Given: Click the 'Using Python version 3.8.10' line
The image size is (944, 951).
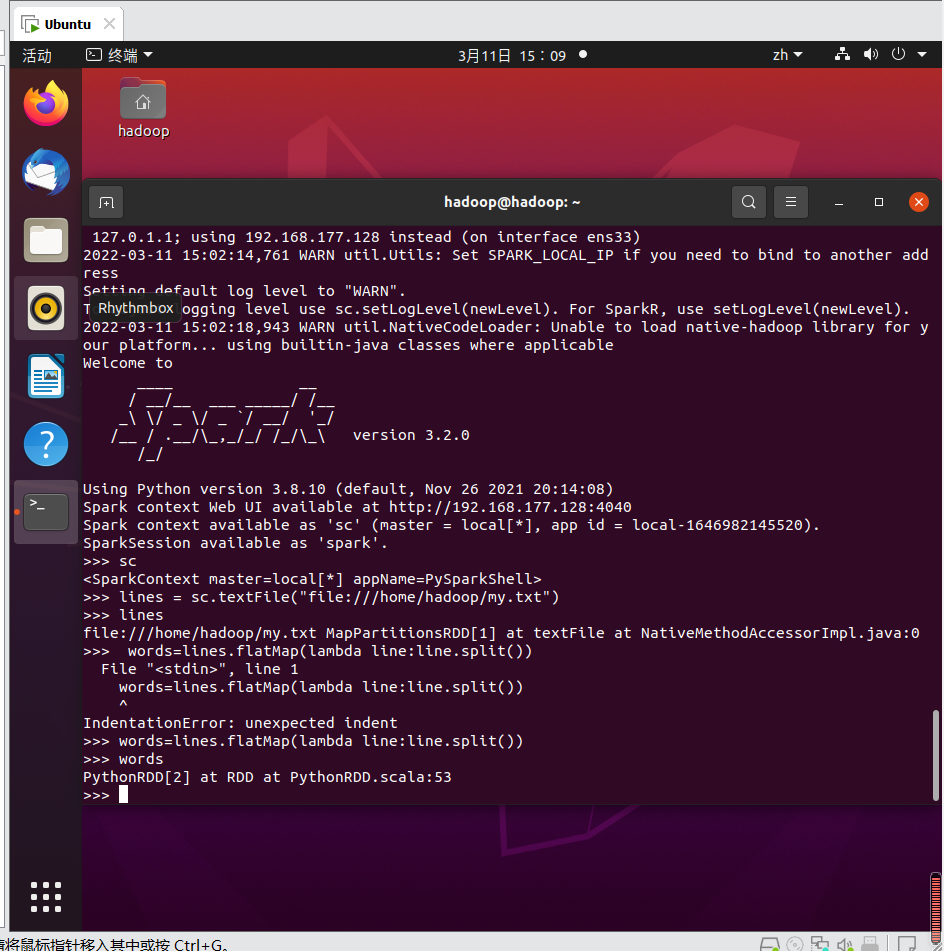Looking at the screenshot, I should tap(348, 489).
